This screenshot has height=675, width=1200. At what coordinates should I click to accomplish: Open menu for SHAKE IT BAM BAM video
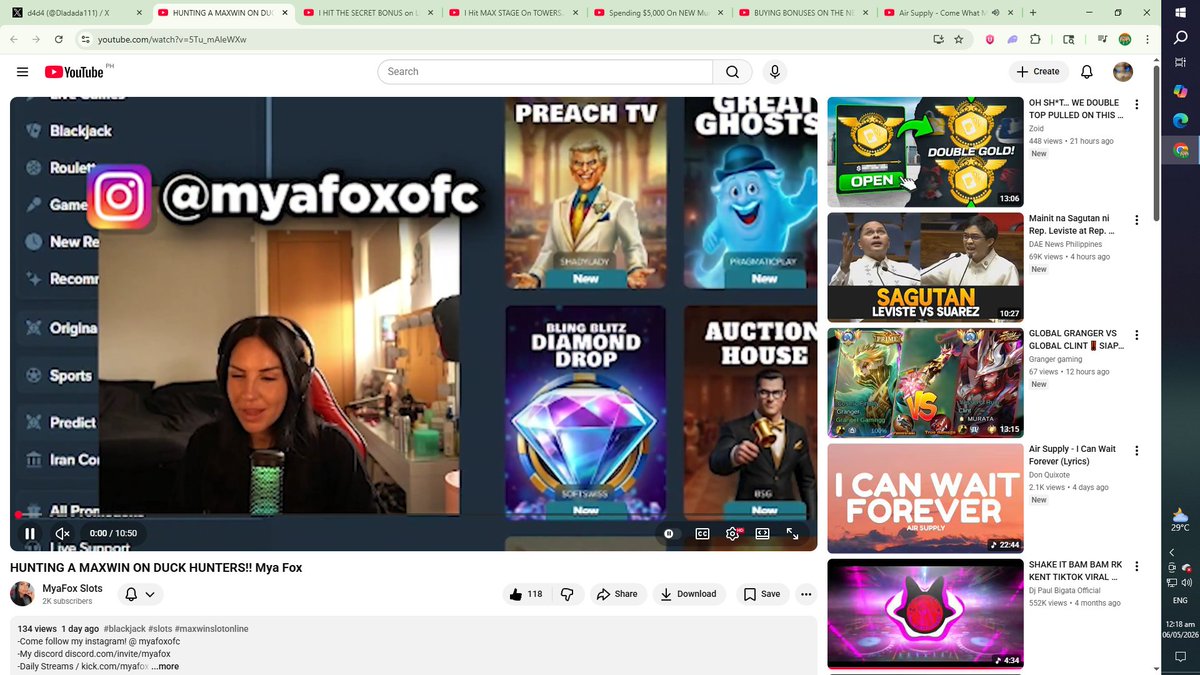click(1136, 566)
